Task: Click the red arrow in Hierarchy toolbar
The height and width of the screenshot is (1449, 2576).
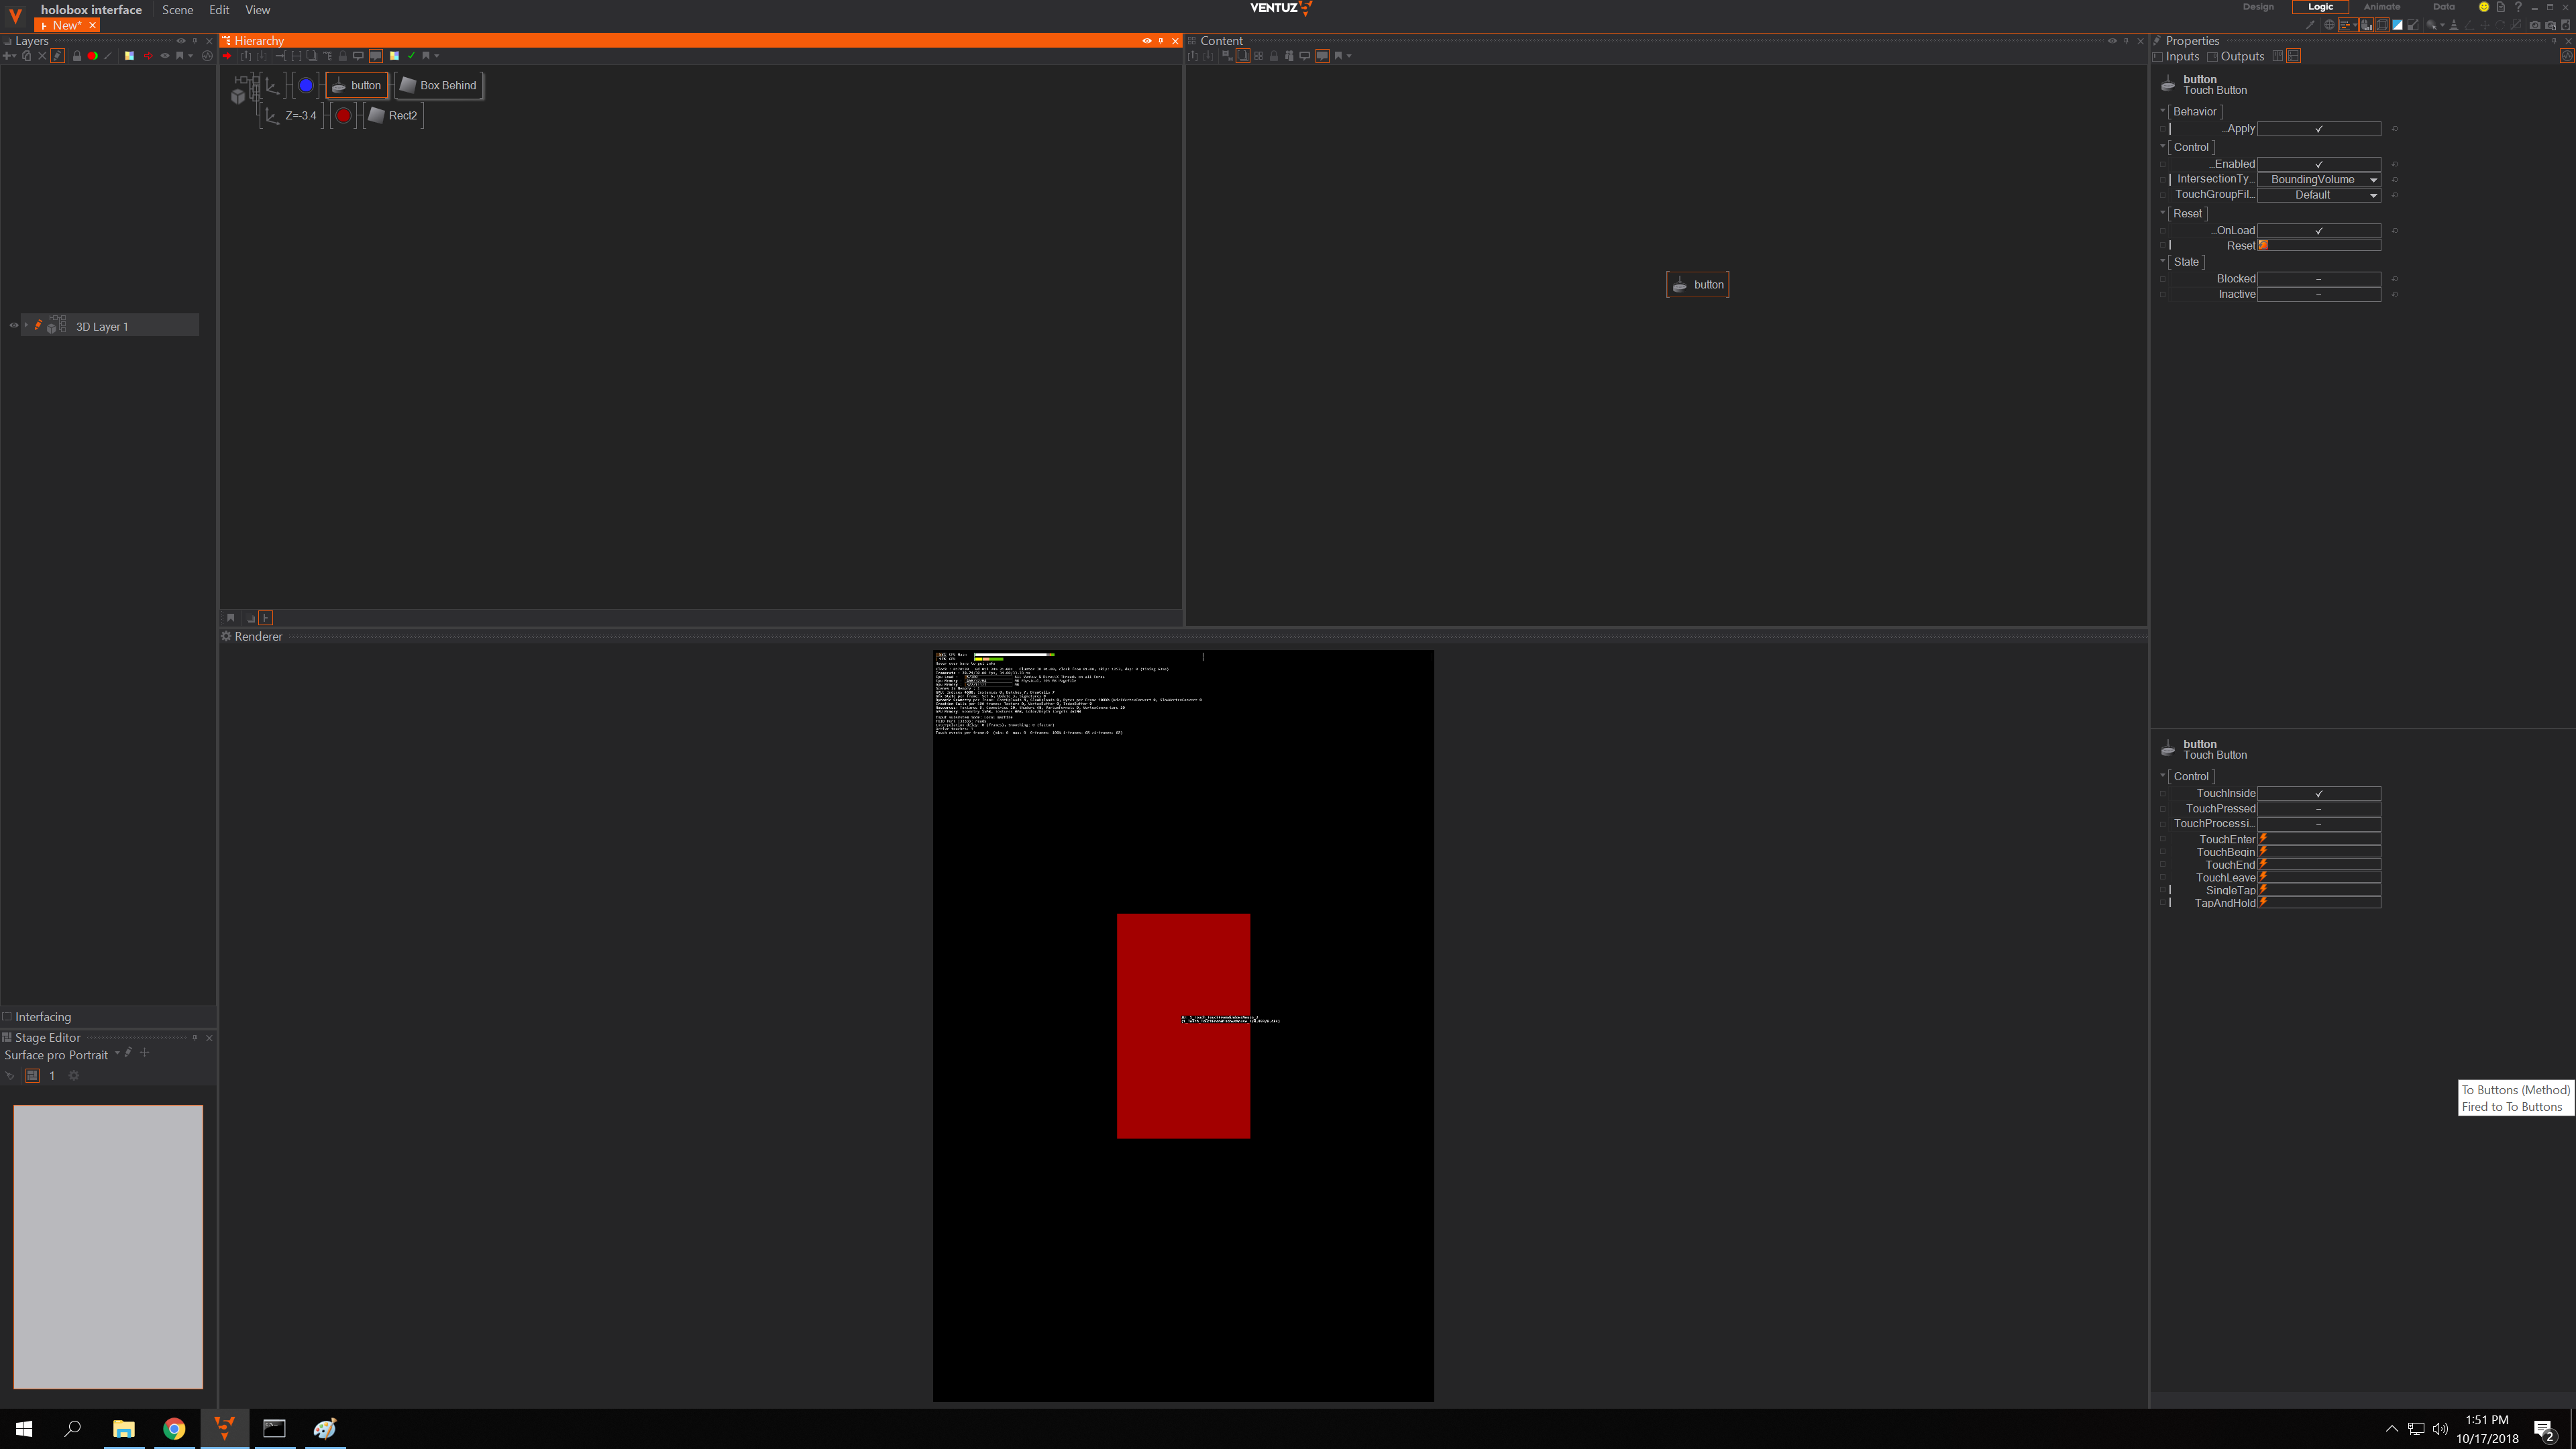Action: coord(227,56)
